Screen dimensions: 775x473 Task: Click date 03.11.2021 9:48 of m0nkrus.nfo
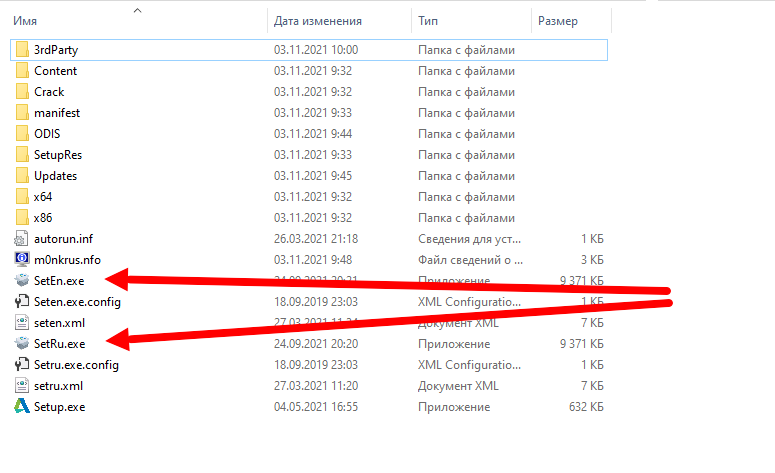(313, 259)
